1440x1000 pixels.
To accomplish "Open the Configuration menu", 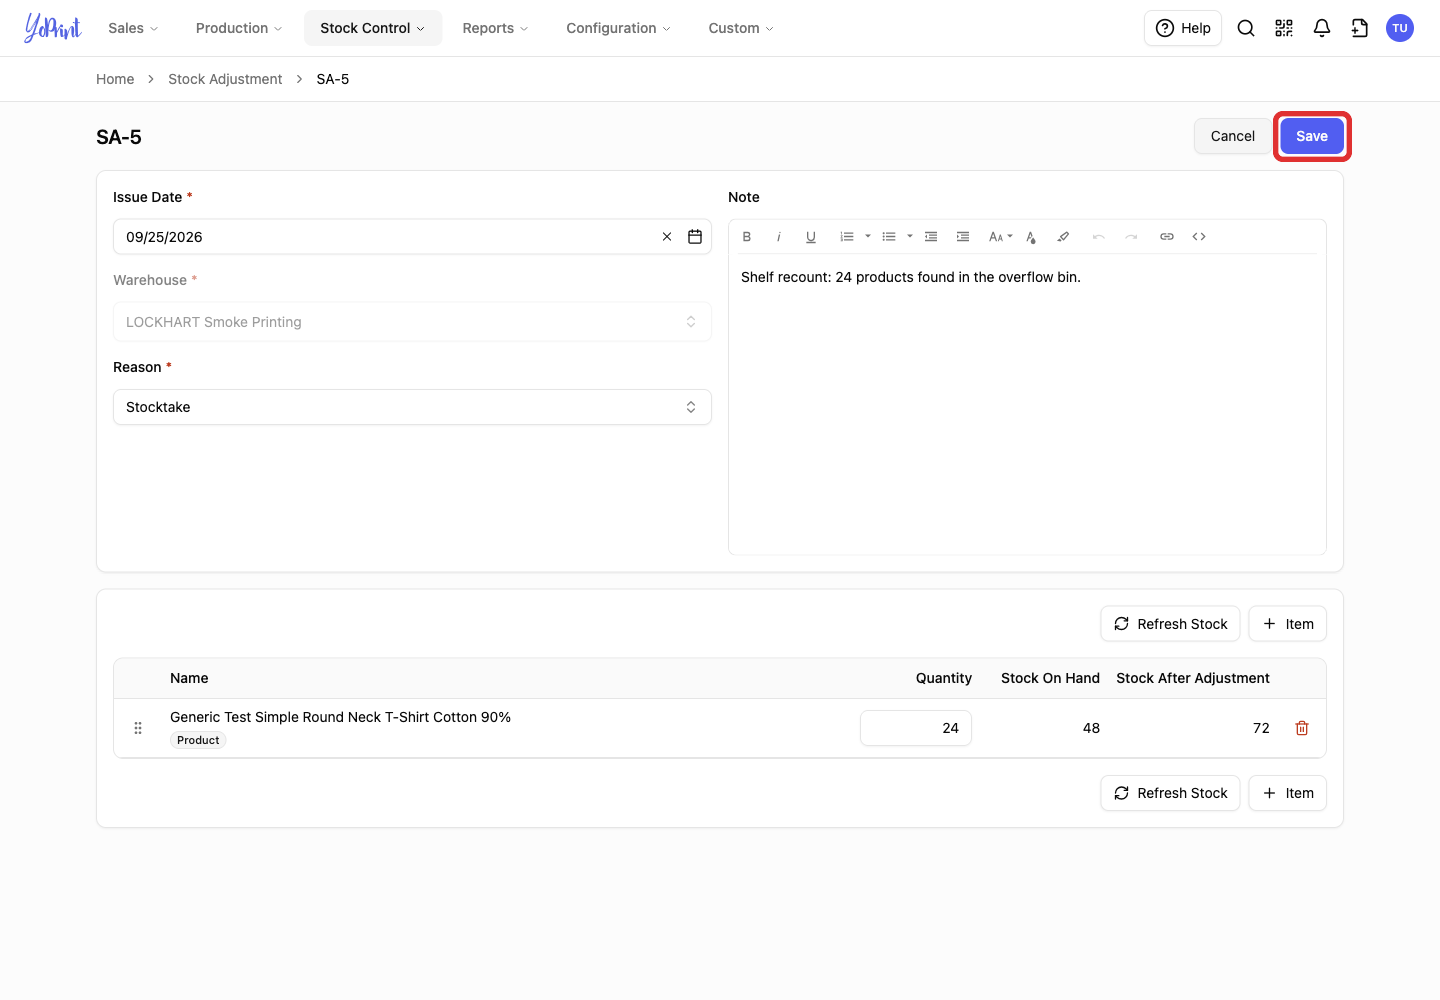I will (x=618, y=28).
